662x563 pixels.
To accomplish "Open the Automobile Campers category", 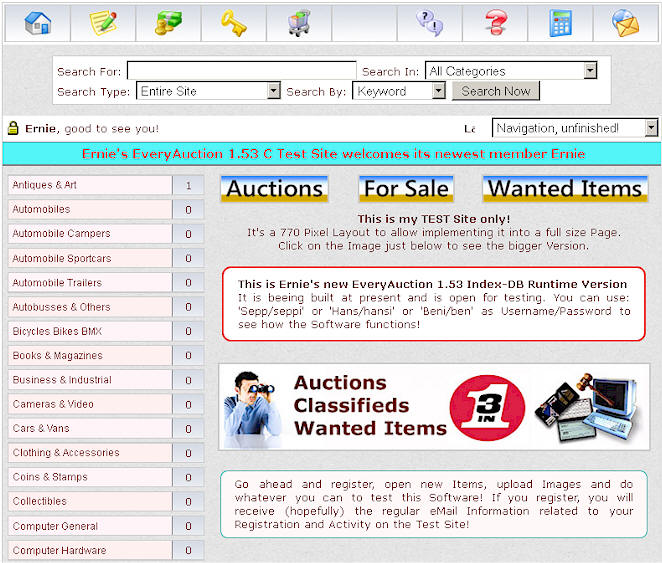I will pyautogui.click(x=90, y=233).
